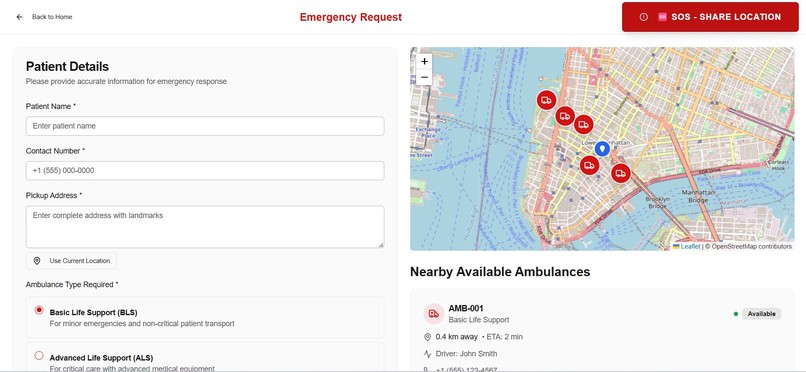
Task: Click the Emergency Request heading
Action: (351, 17)
